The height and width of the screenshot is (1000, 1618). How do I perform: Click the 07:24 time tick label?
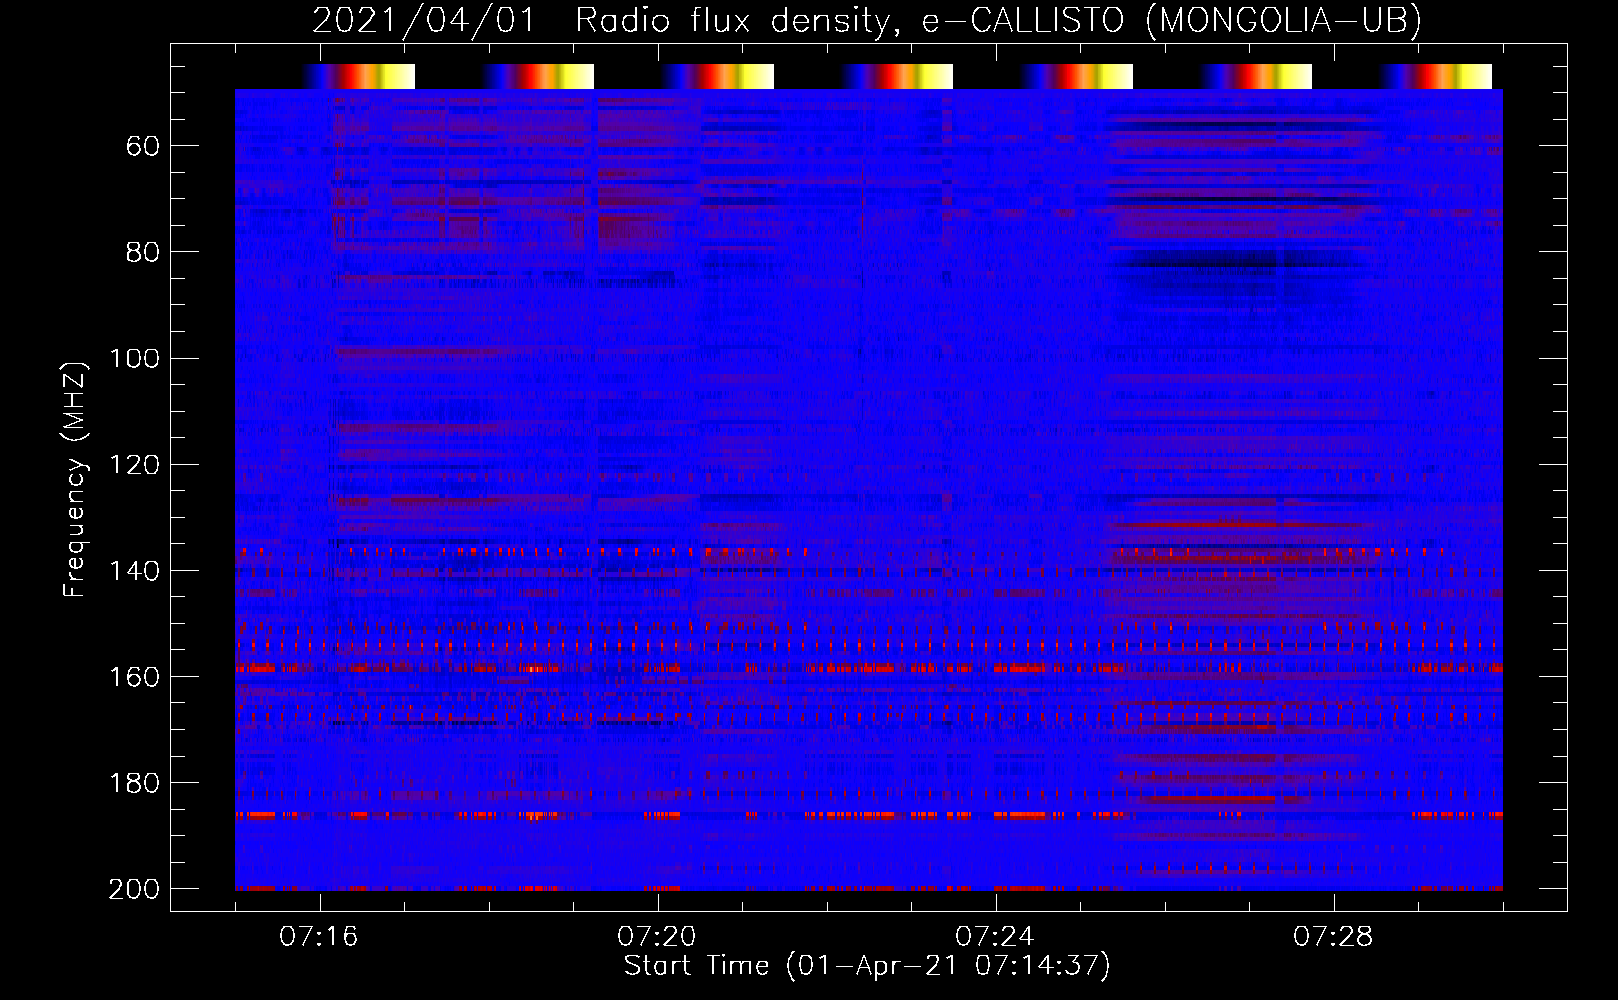click(x=995, y=937)
